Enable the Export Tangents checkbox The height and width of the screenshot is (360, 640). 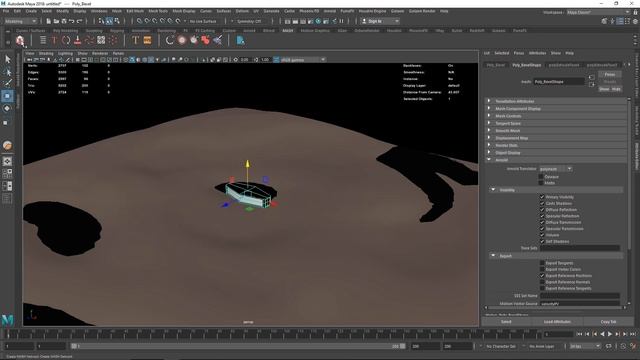click(x=542, y=263)
